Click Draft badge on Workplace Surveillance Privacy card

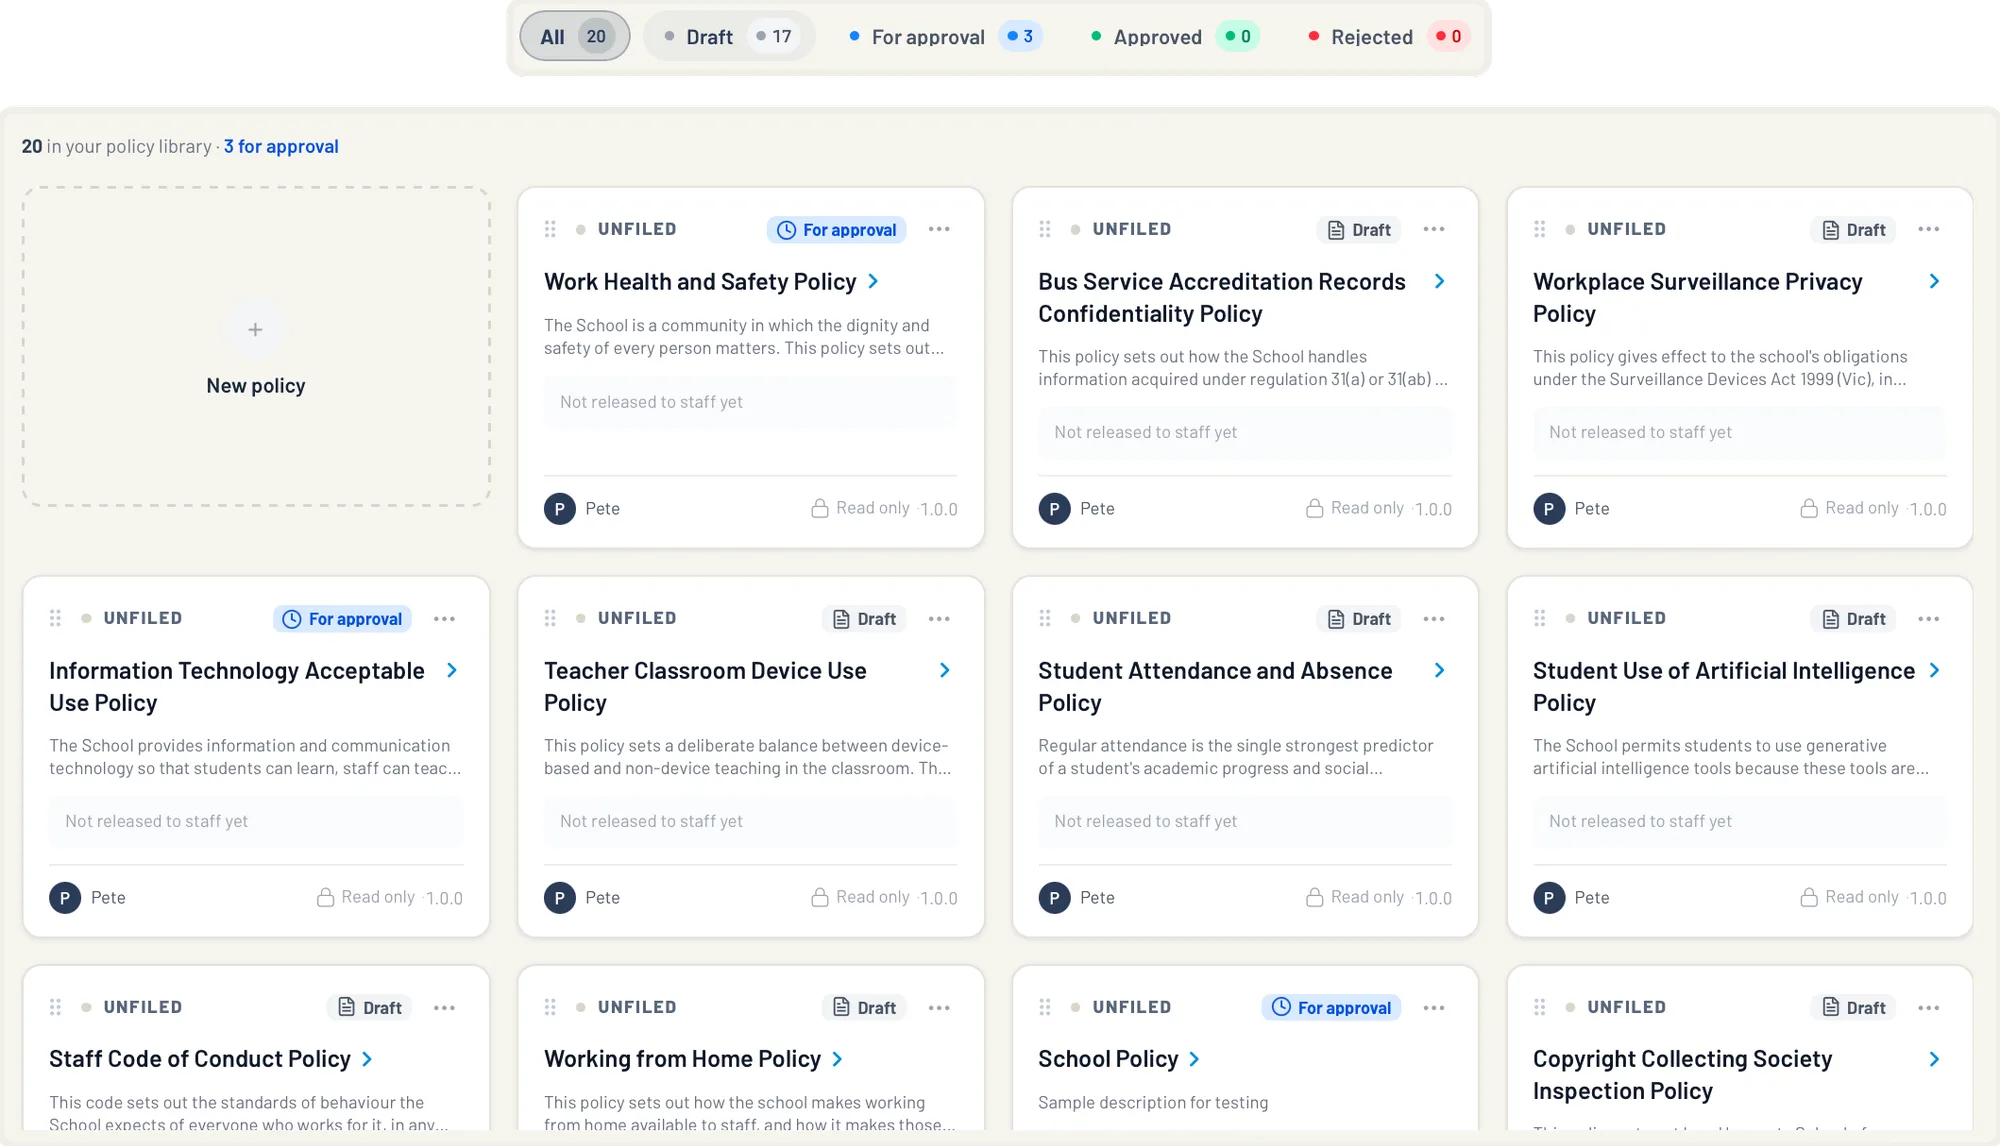point(1854,230)
